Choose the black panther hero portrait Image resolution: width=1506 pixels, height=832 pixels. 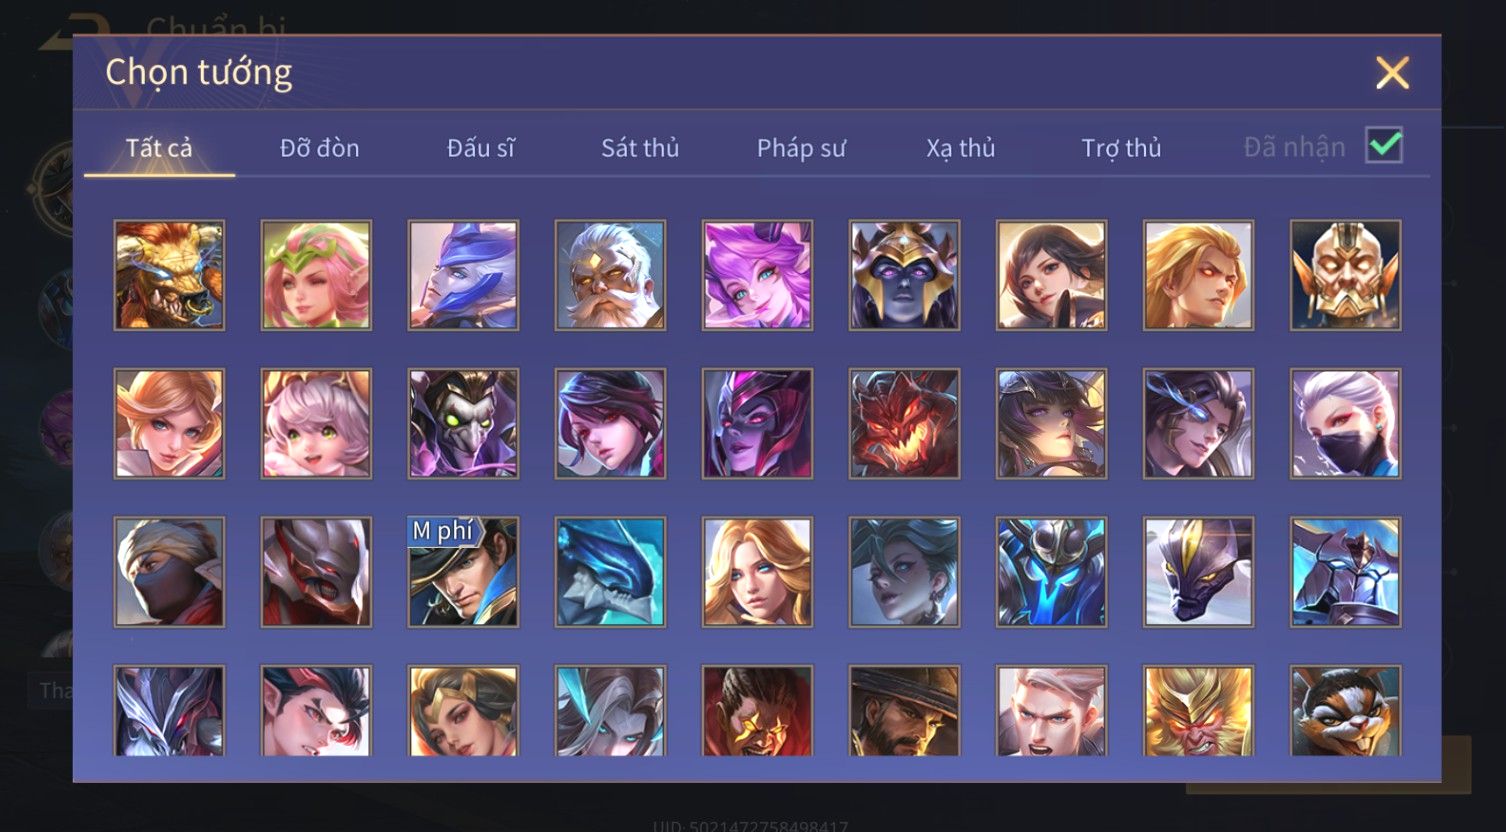tap(1198, 571)
